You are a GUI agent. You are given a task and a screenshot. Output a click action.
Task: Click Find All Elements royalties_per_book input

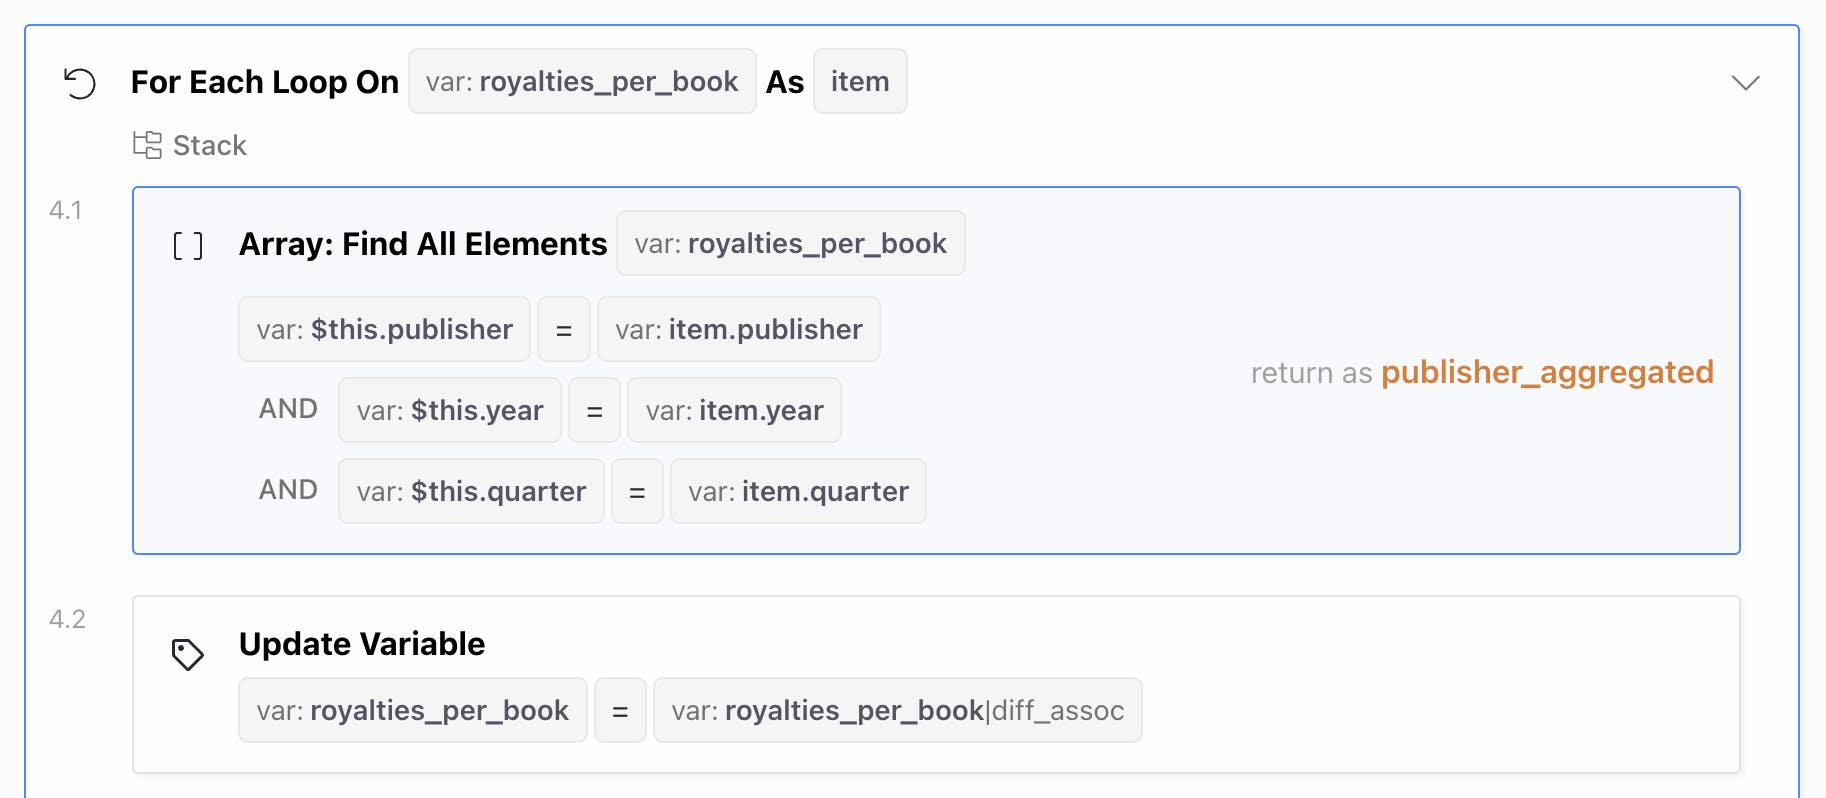tap(790, 244)
